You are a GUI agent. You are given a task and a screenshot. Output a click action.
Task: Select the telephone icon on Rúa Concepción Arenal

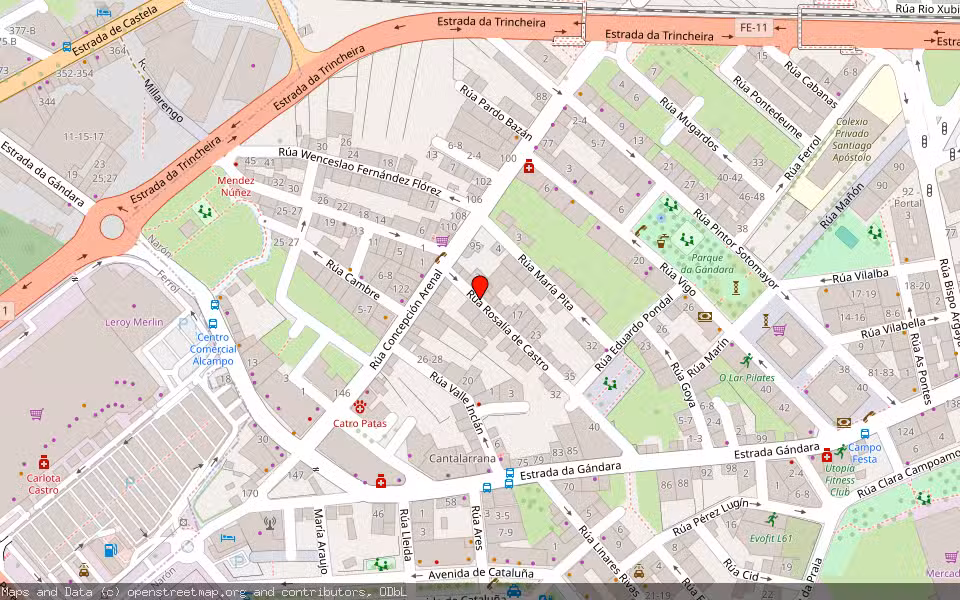click(x=440, y=258)
